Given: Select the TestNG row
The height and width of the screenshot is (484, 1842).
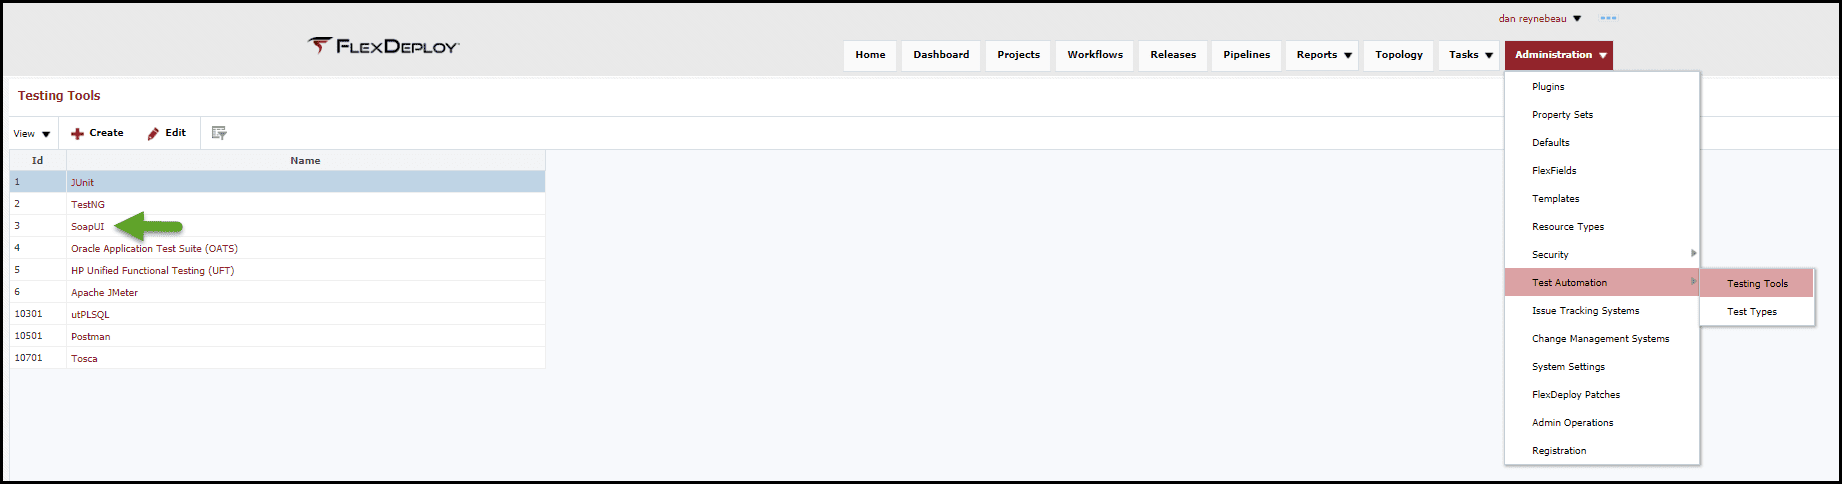Looking at the screenshot, I should click(278, 204).
